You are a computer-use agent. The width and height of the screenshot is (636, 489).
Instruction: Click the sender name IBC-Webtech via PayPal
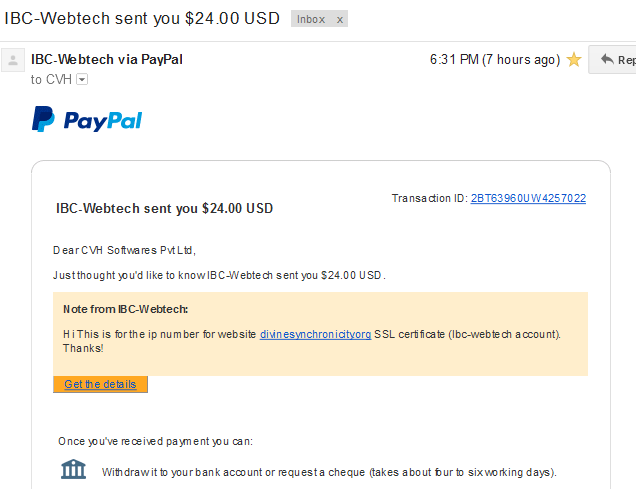107,60
